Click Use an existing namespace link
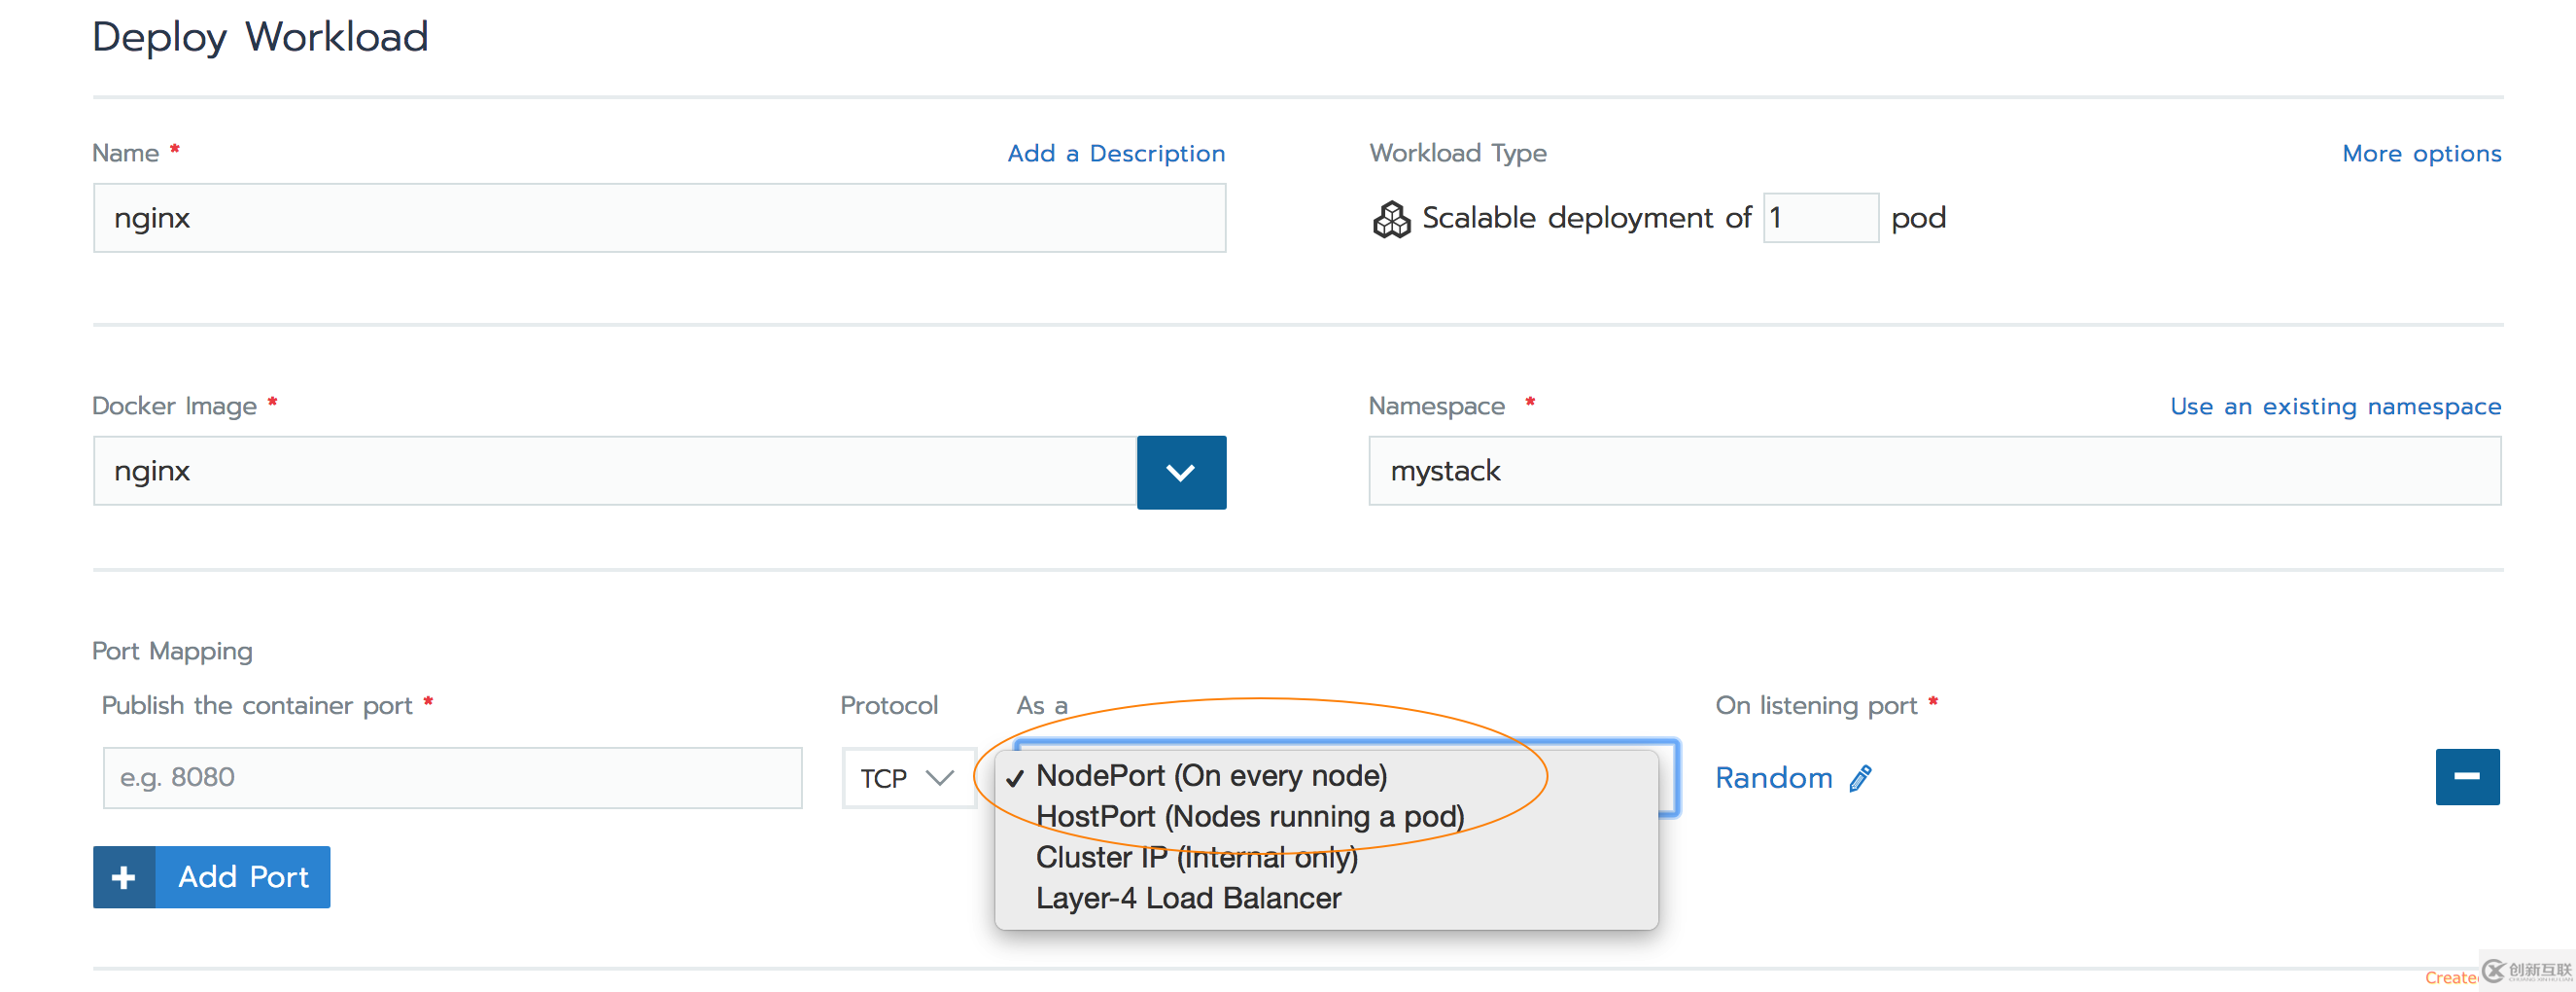Image resolution: width=2576 pixels, height=992 pixels. [x=2335, y=406]
